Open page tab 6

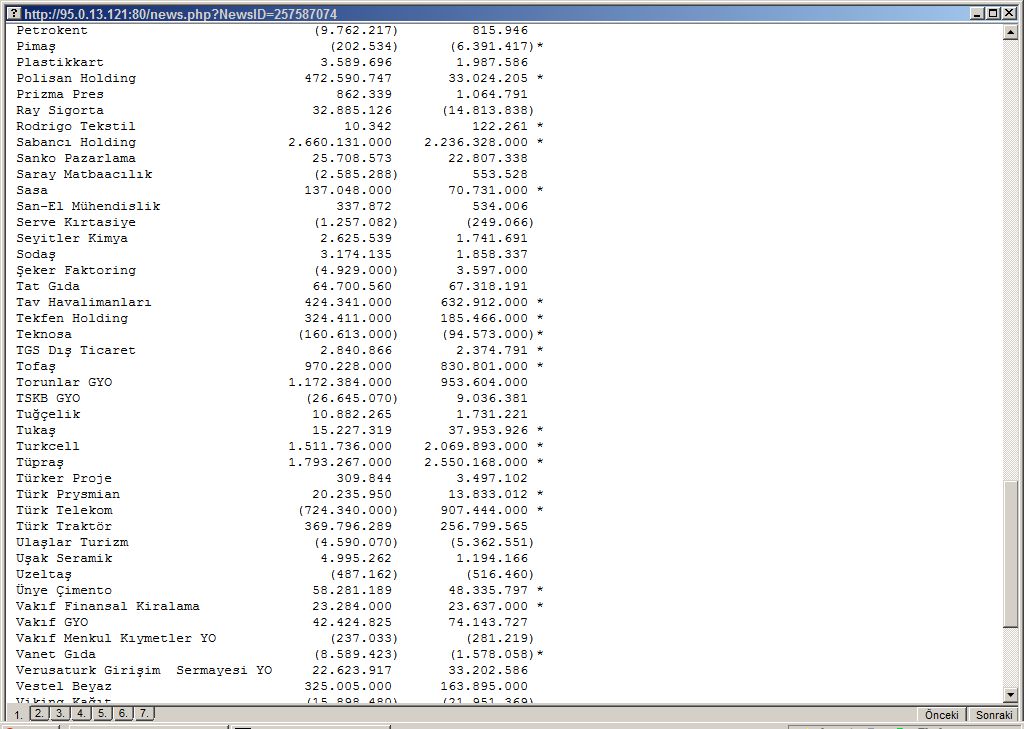click(123, 713)
